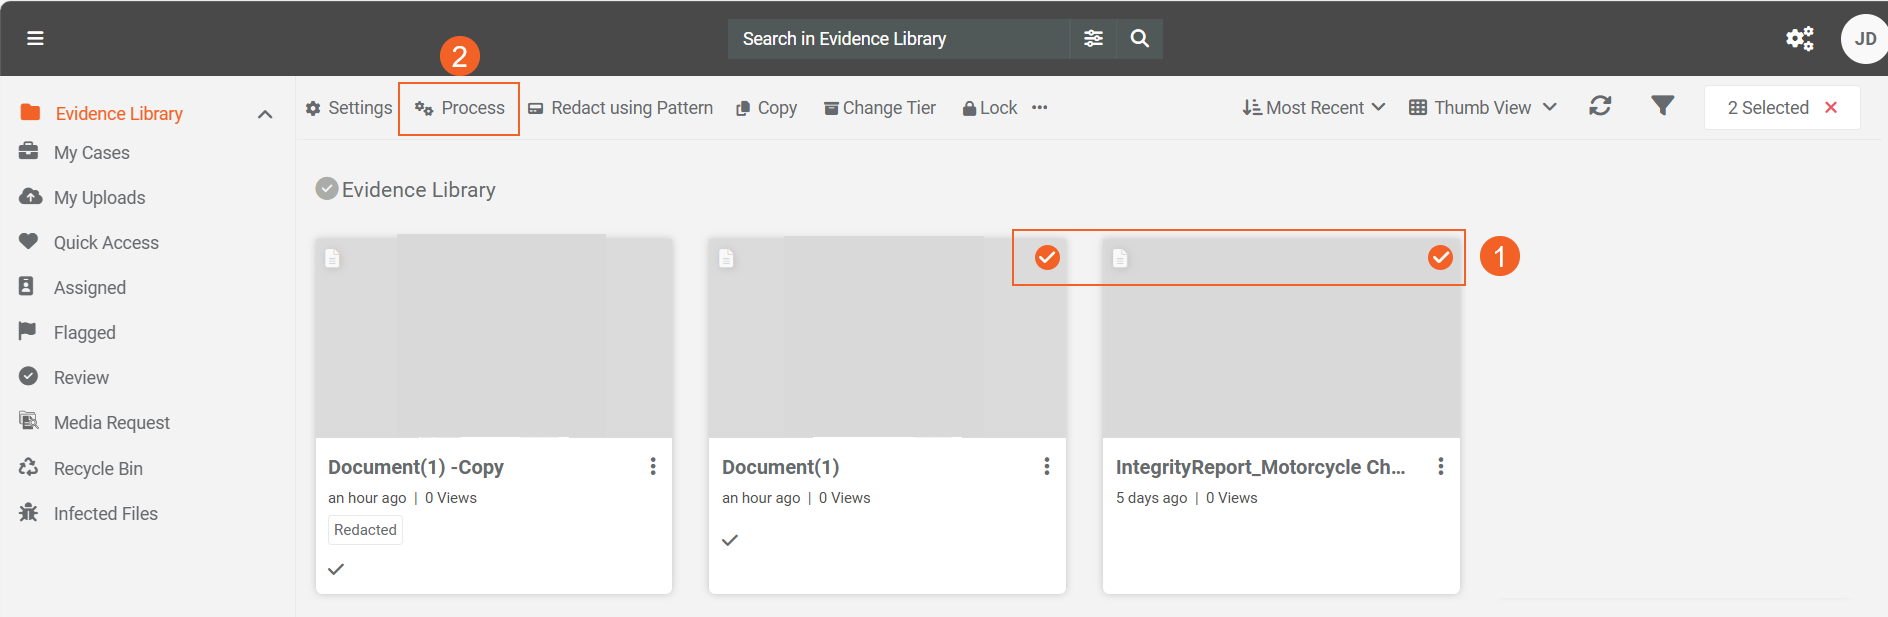Expand the Thumb View layout dropdown
Screen dimensions: 1888x617
click(1482, 108)
